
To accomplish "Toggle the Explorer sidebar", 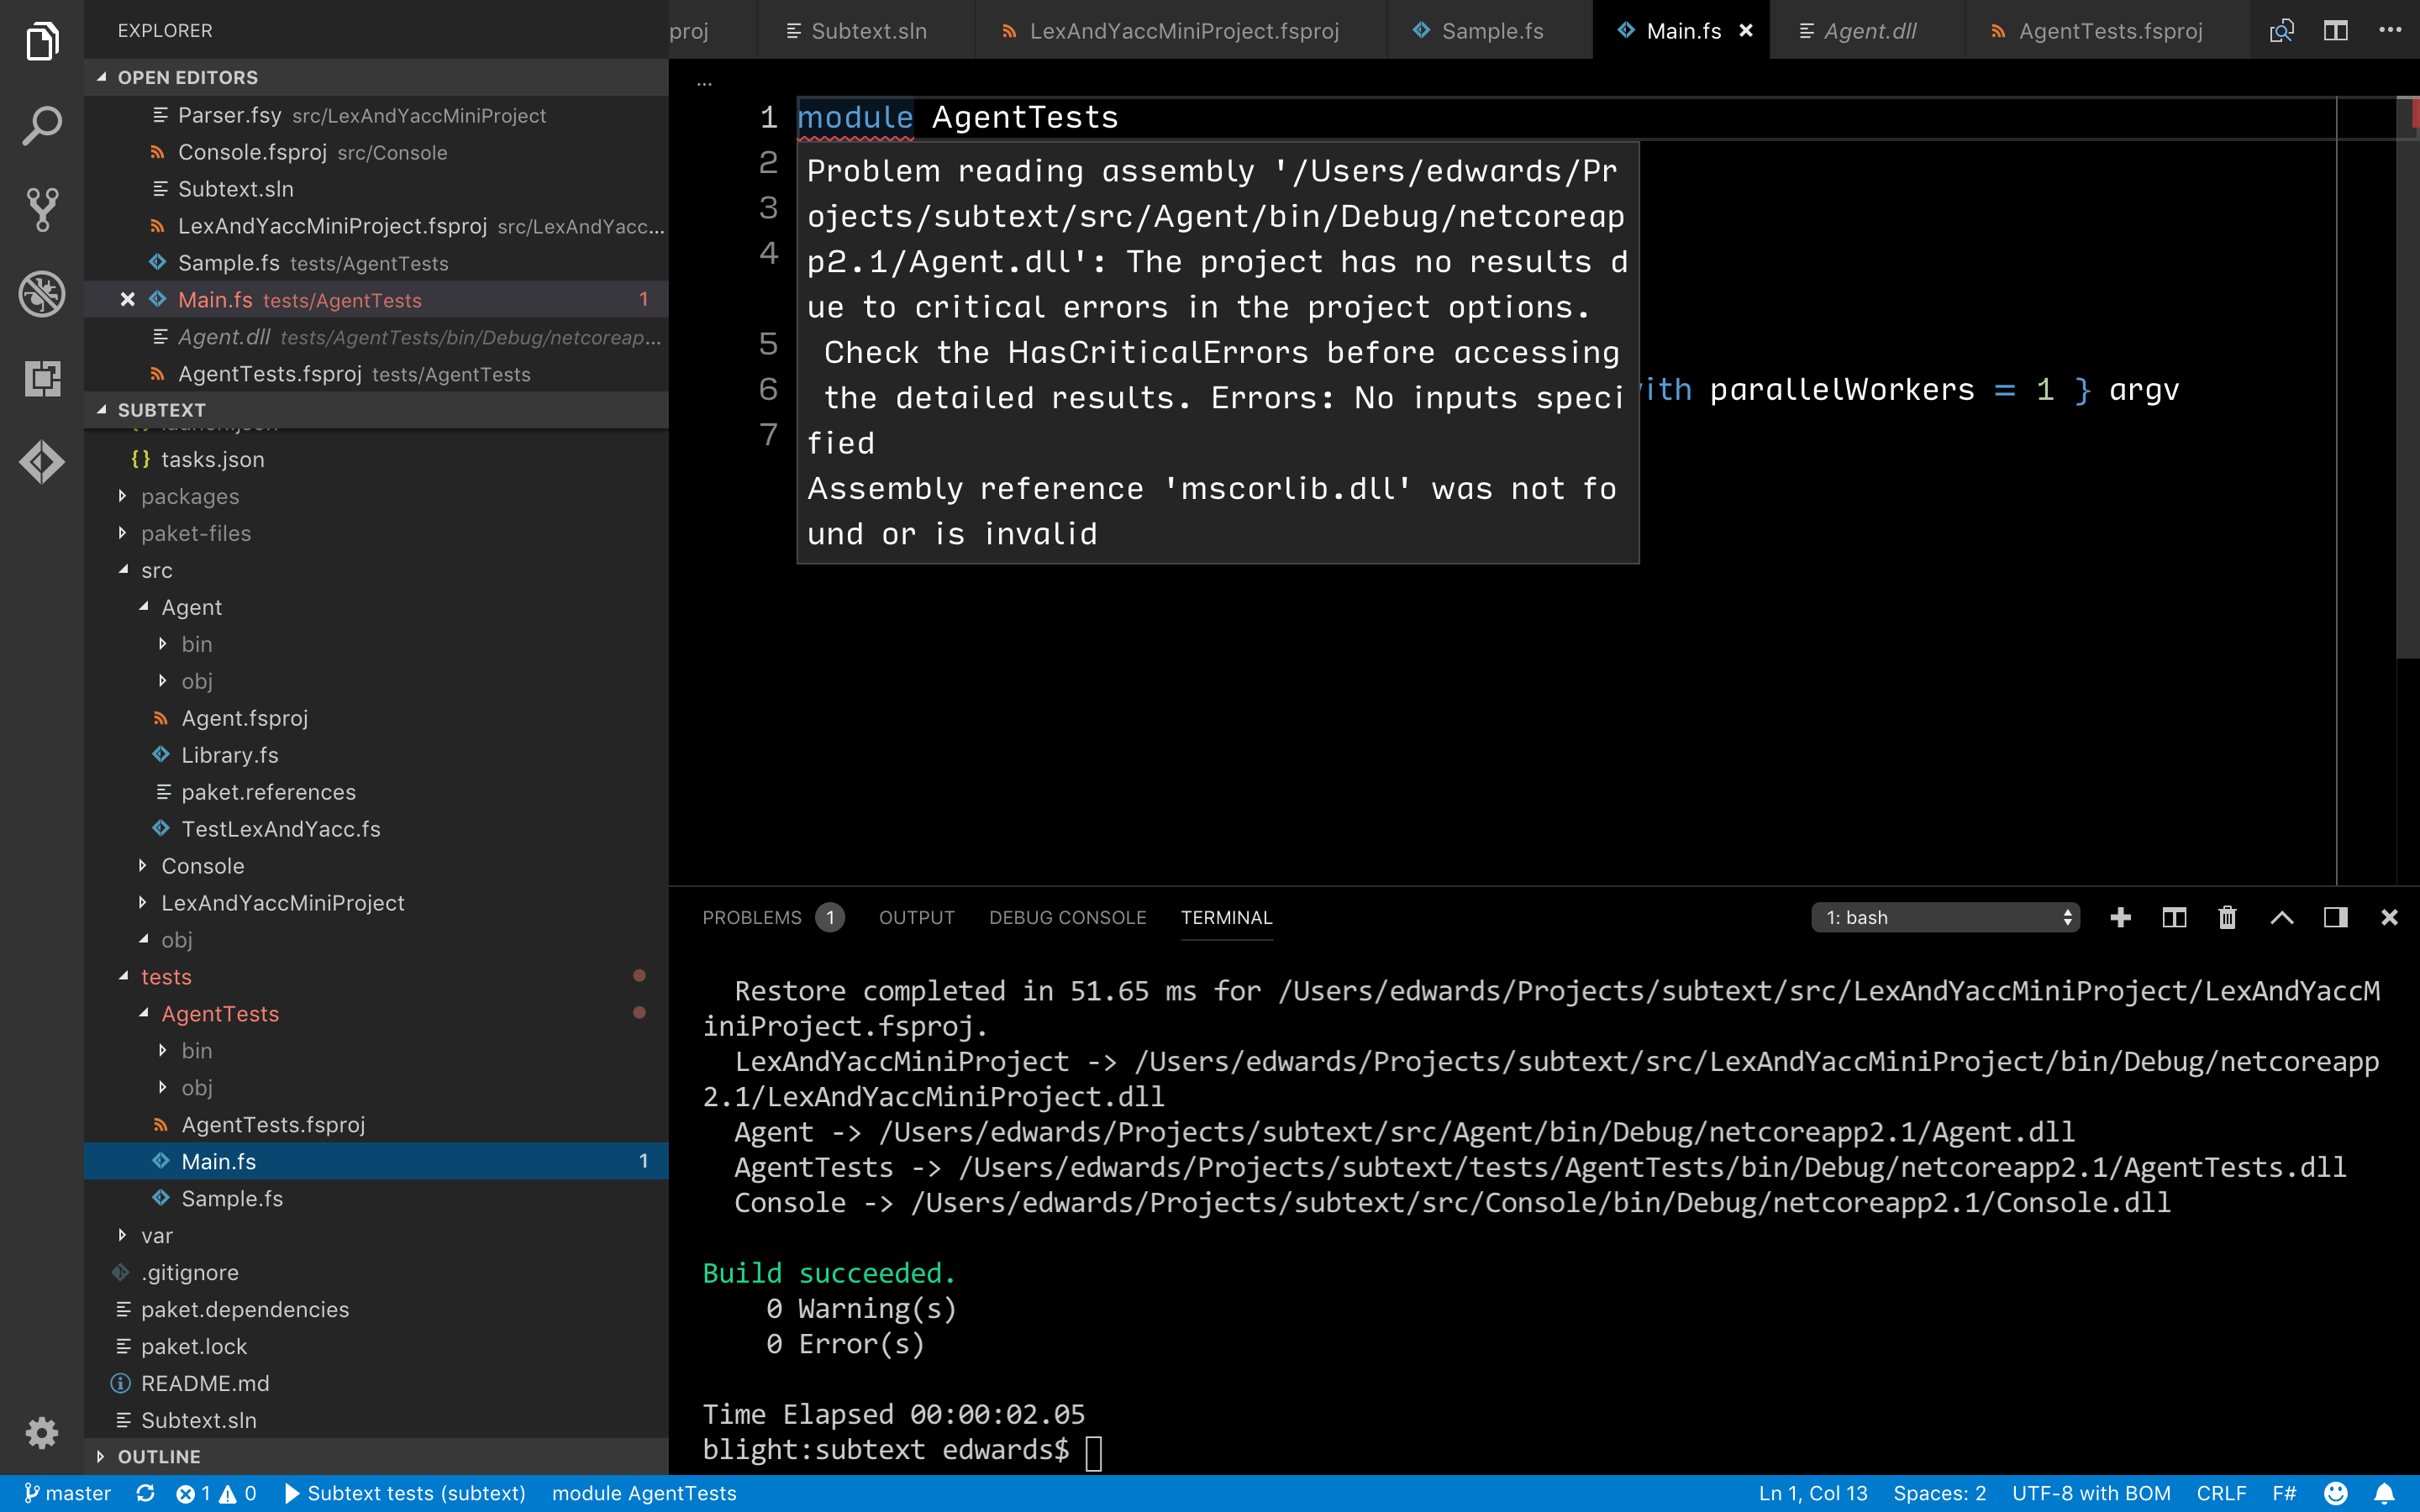I will coord(42,40).
